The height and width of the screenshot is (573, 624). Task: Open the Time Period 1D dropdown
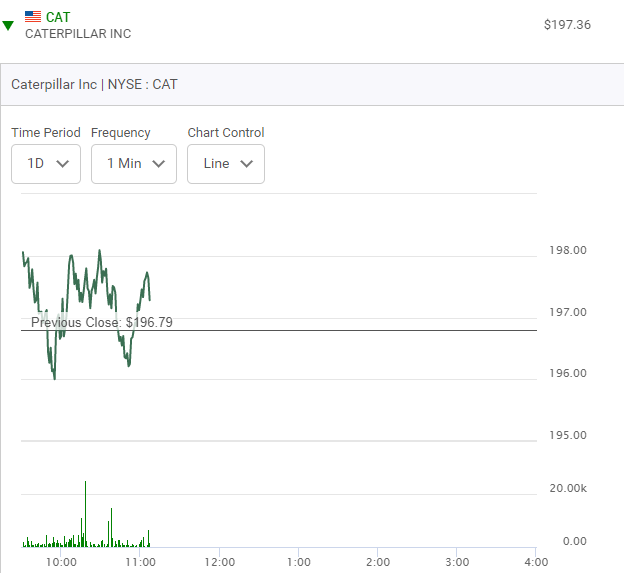(x=46, y=164)
